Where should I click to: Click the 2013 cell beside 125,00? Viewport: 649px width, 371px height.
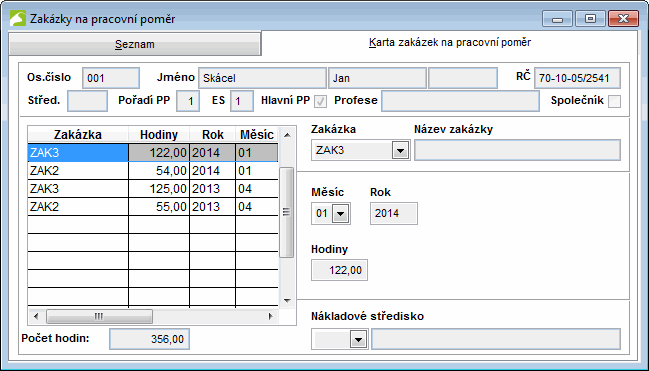click(213, 189)
